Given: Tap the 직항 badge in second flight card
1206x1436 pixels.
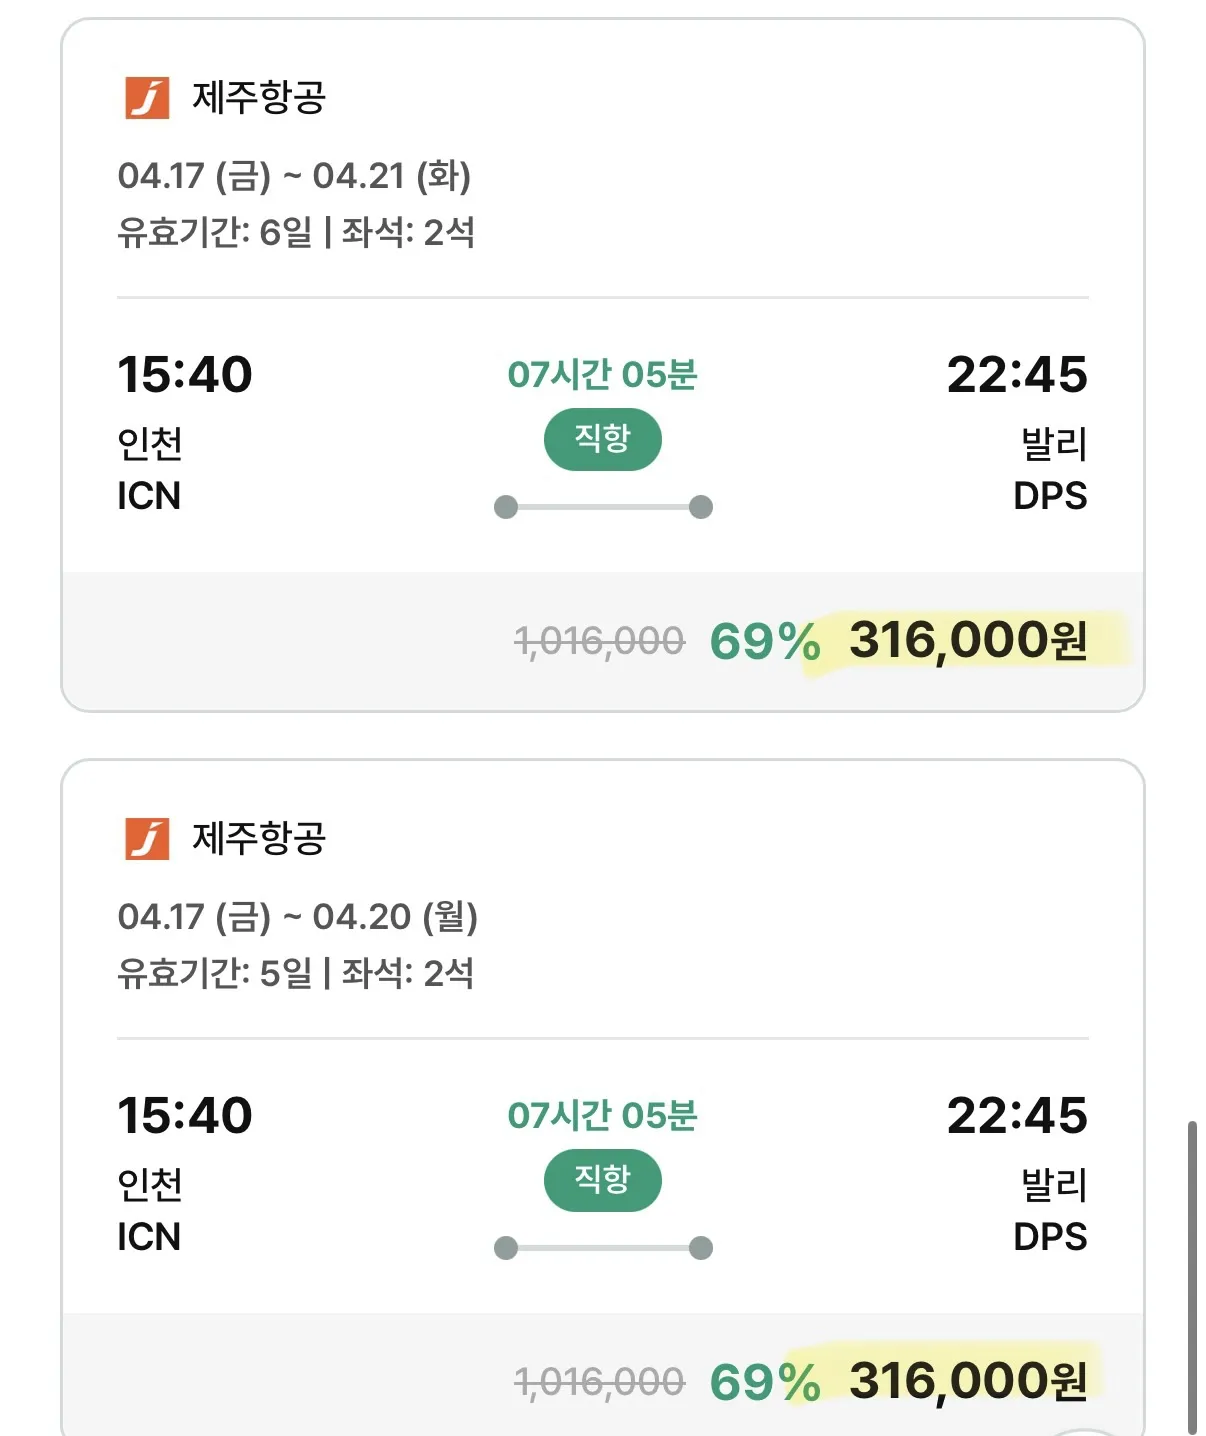Looking at the screenshot, I should coord(602,1180).
